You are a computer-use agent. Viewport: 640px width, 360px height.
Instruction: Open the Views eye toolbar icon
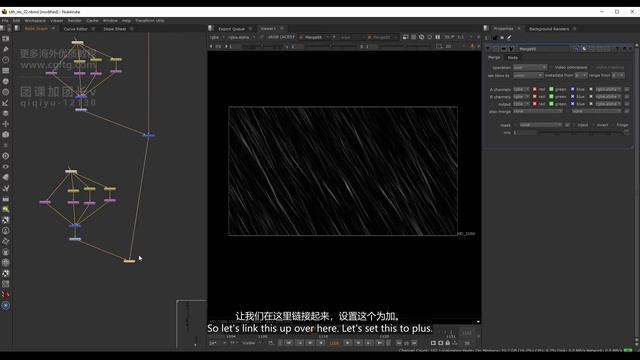pyautogui.click(x=6, y=167)
